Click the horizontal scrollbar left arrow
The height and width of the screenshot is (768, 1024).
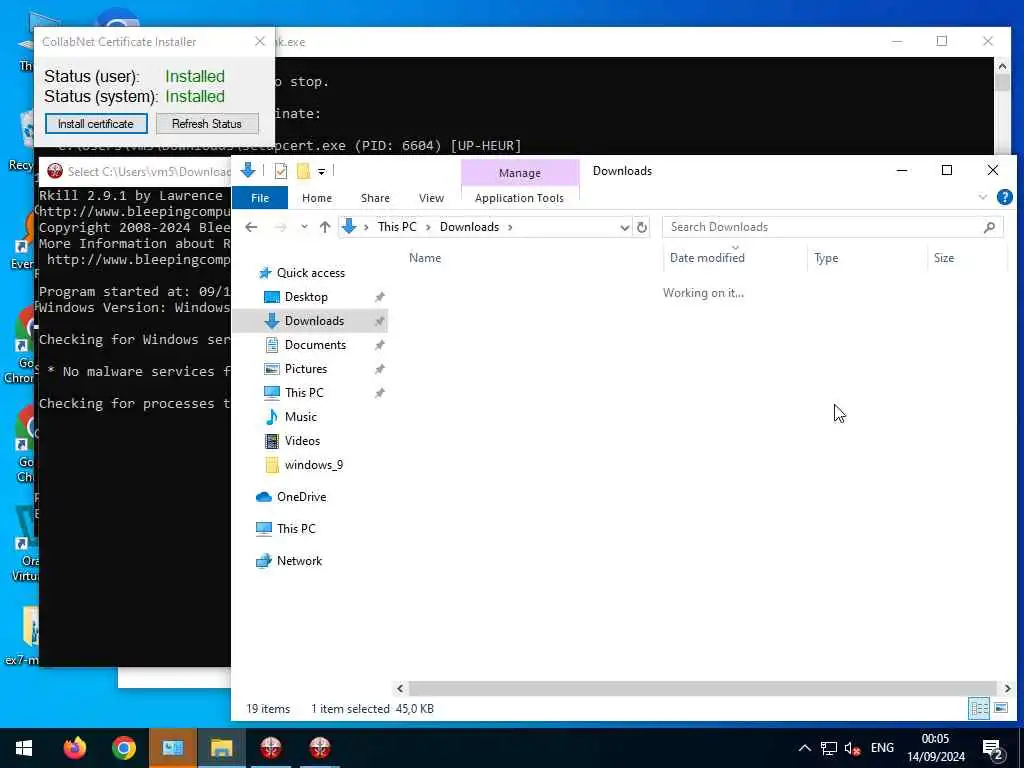click(x=400, y=688)
